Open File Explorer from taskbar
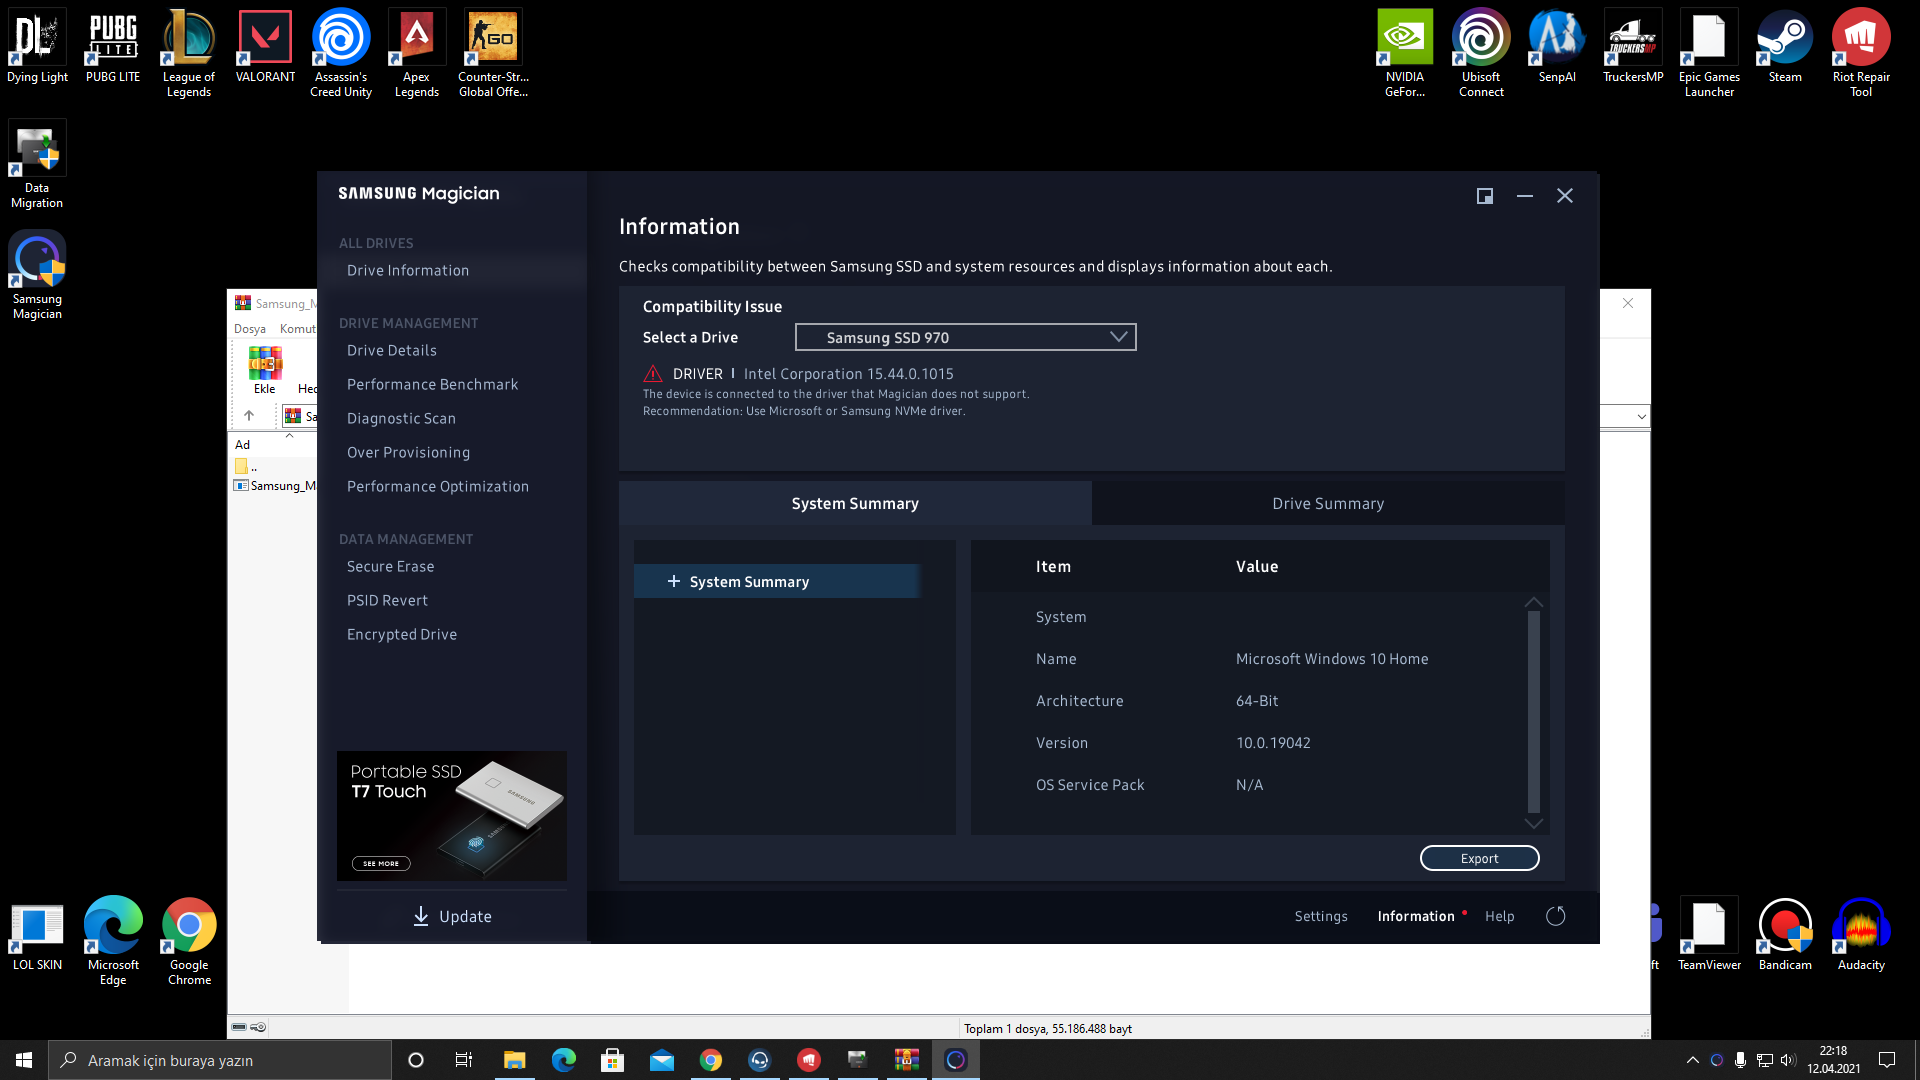This screenshot has width=1920, height=1080. (514, 1060)
